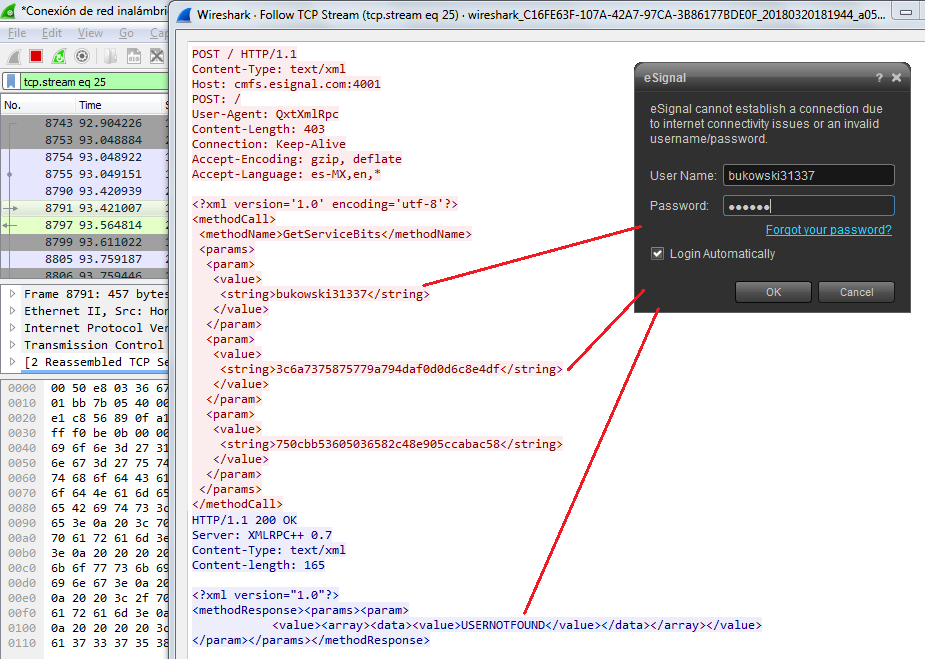Click the grayed Start capture shark fin icon

[14, 57]
